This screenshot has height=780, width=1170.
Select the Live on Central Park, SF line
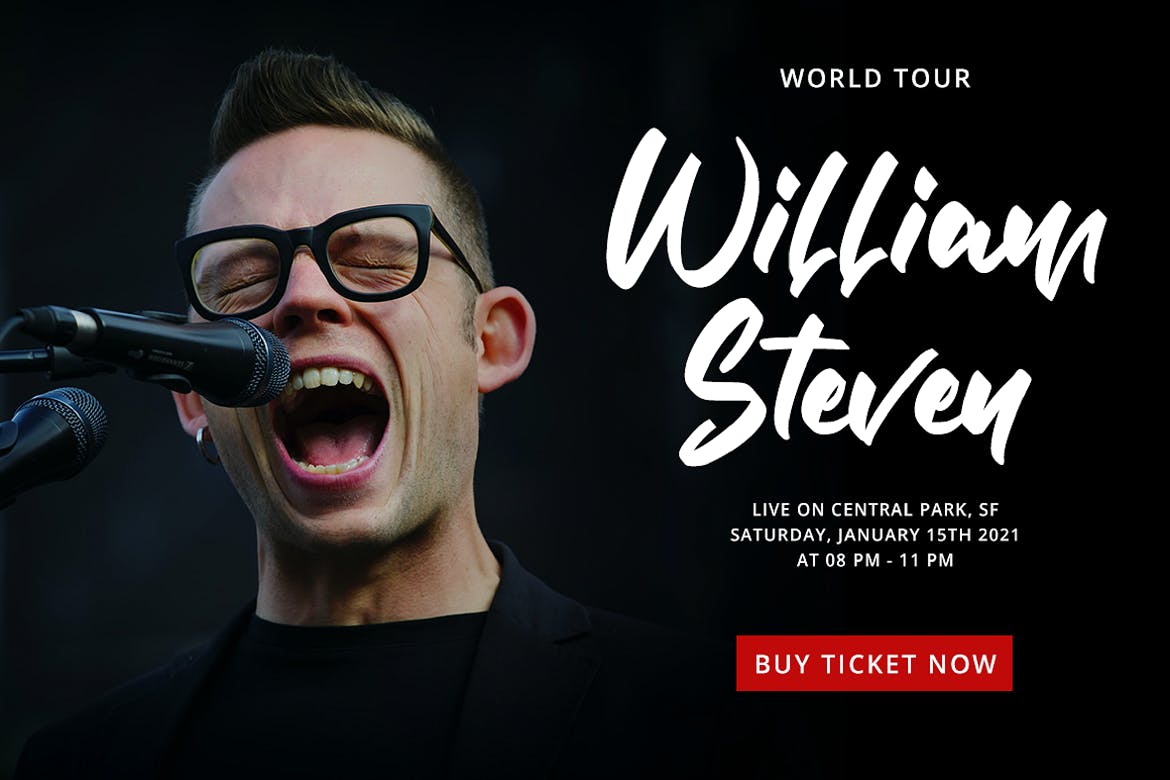875,511
